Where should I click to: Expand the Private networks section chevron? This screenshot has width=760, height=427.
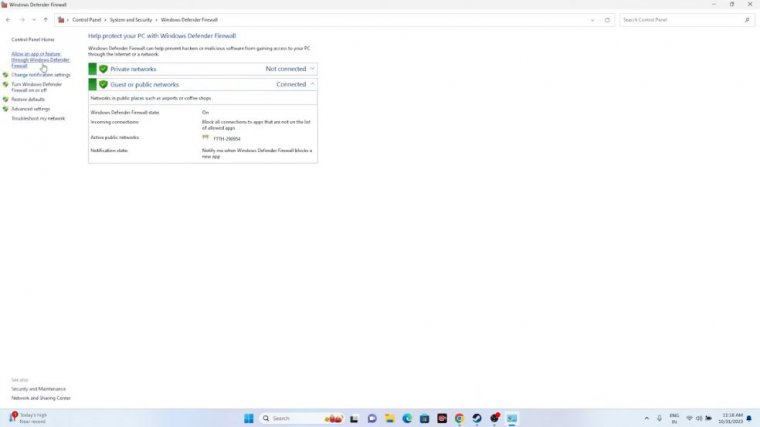(312, 69)
